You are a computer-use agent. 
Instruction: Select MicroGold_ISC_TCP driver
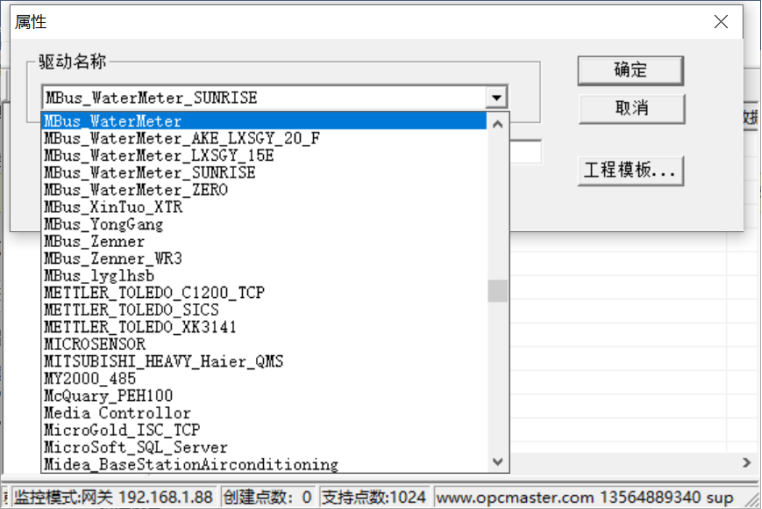tap(264, 430)
